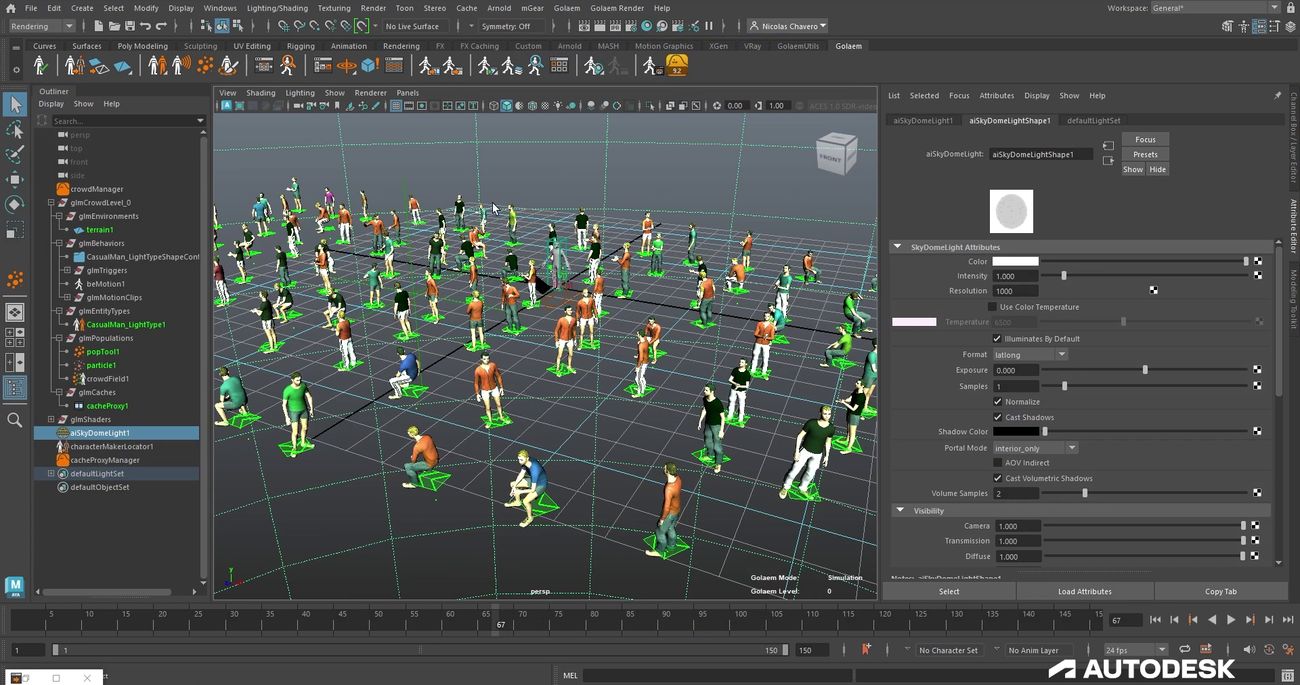Click the Golaem population tool shelf icon with orange dots

205,66
